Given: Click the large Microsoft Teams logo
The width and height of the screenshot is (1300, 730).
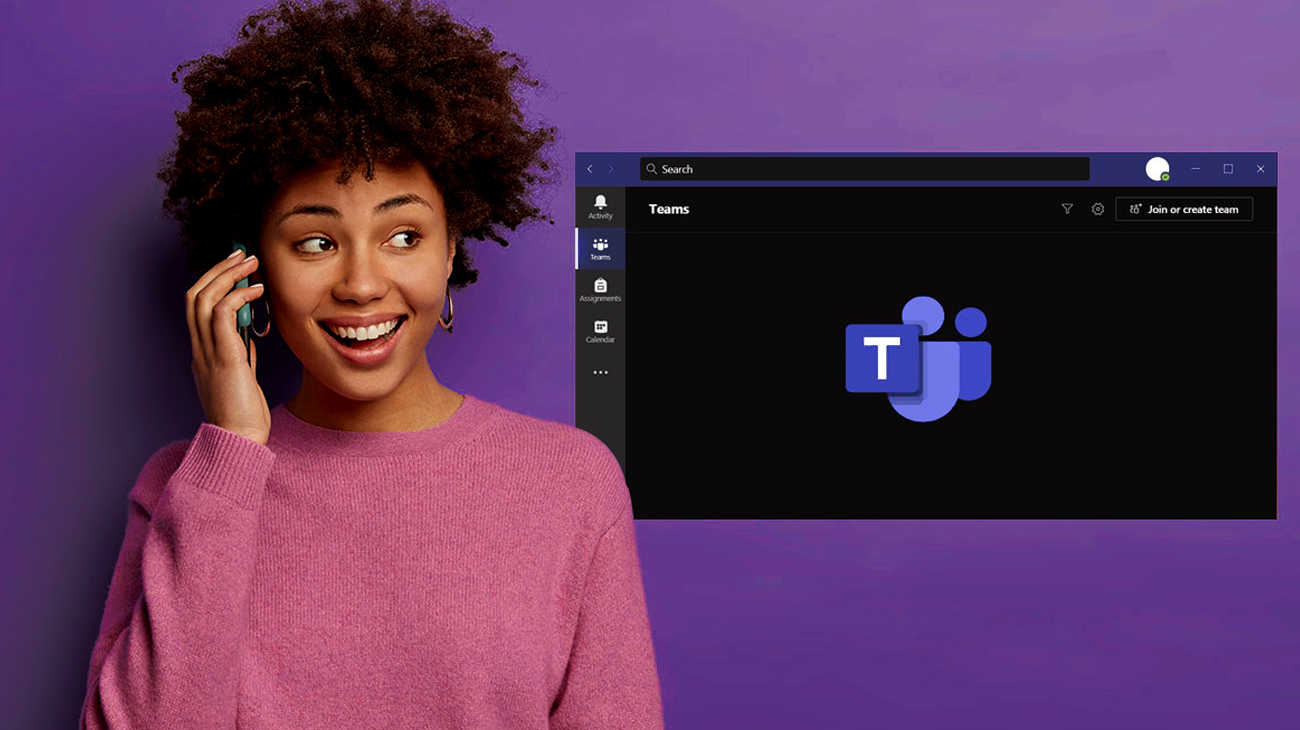Looking at the screenshot, I should pyautogui.click(x=918, y=359).
